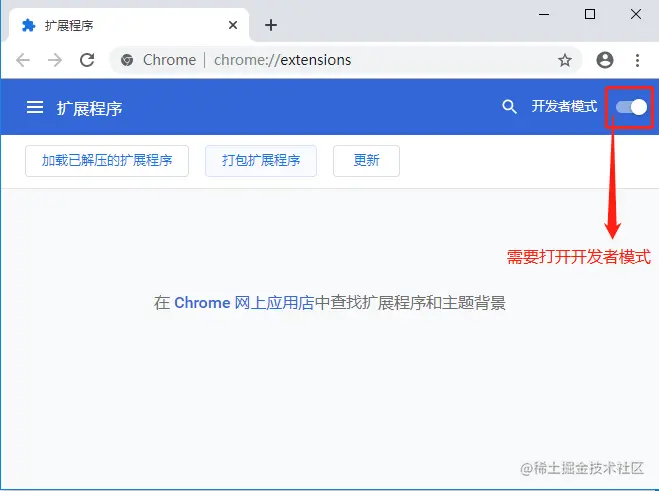
Task: Click 加载已解压的扩展程序 button
Action: click(x=107, y=161)
